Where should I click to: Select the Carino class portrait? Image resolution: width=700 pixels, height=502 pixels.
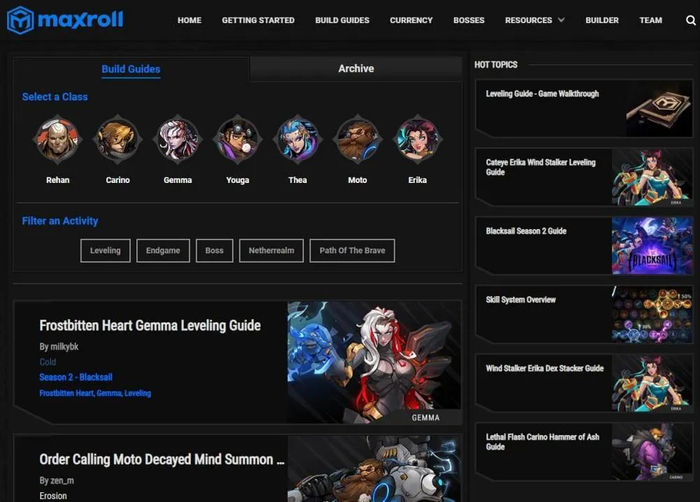(x=117, y=139)
